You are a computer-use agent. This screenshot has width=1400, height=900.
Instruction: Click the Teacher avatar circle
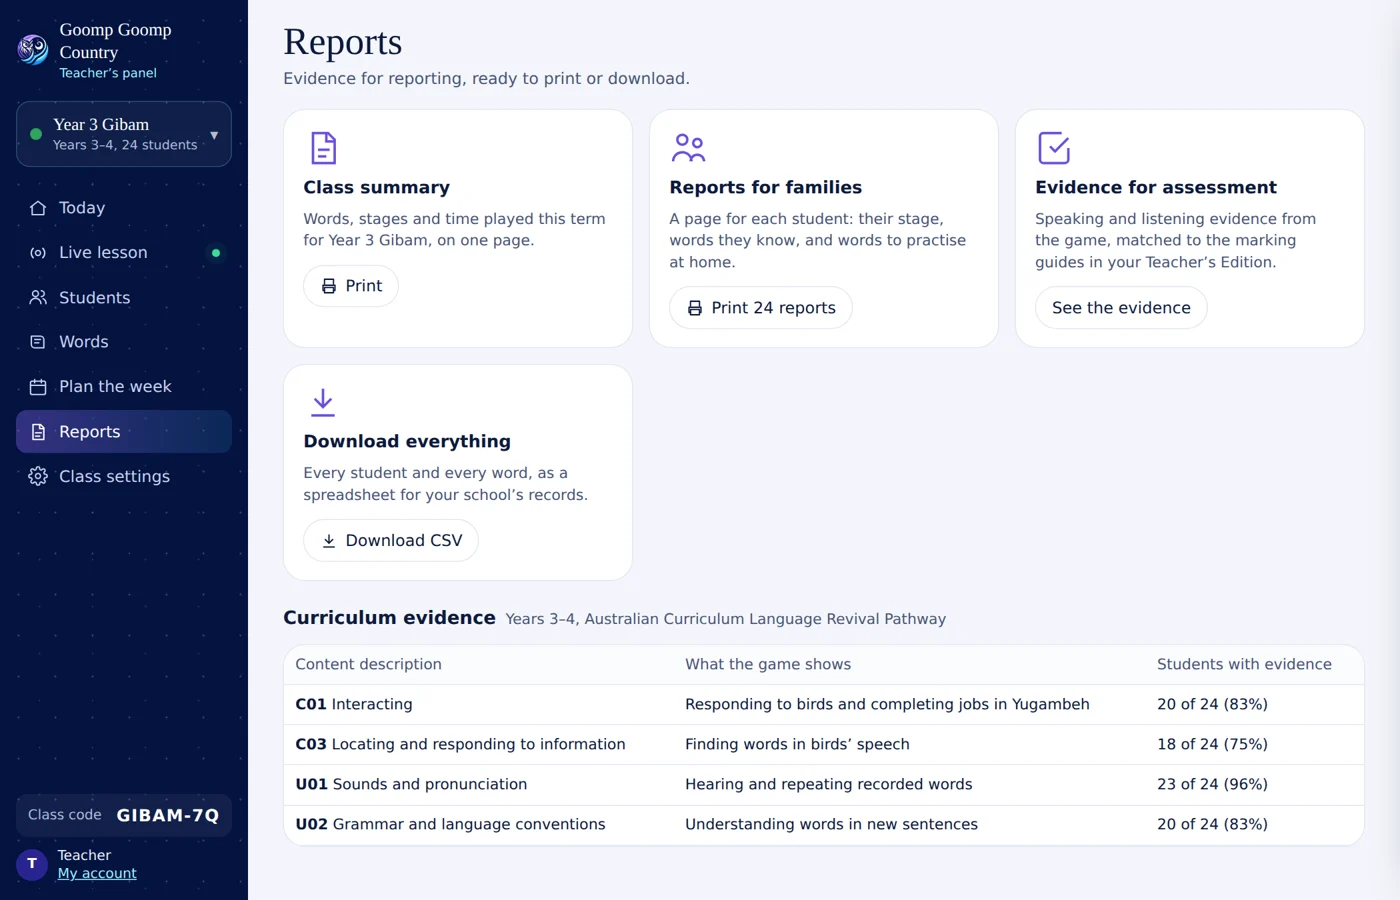[x=32, y=864]
